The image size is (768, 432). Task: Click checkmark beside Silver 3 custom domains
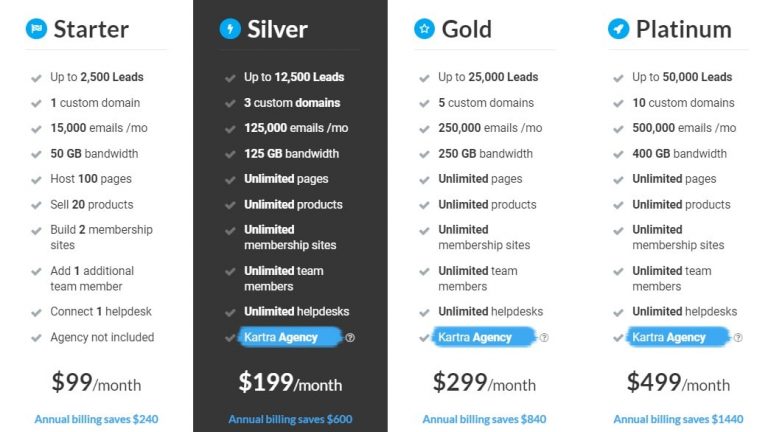[230, 103]
